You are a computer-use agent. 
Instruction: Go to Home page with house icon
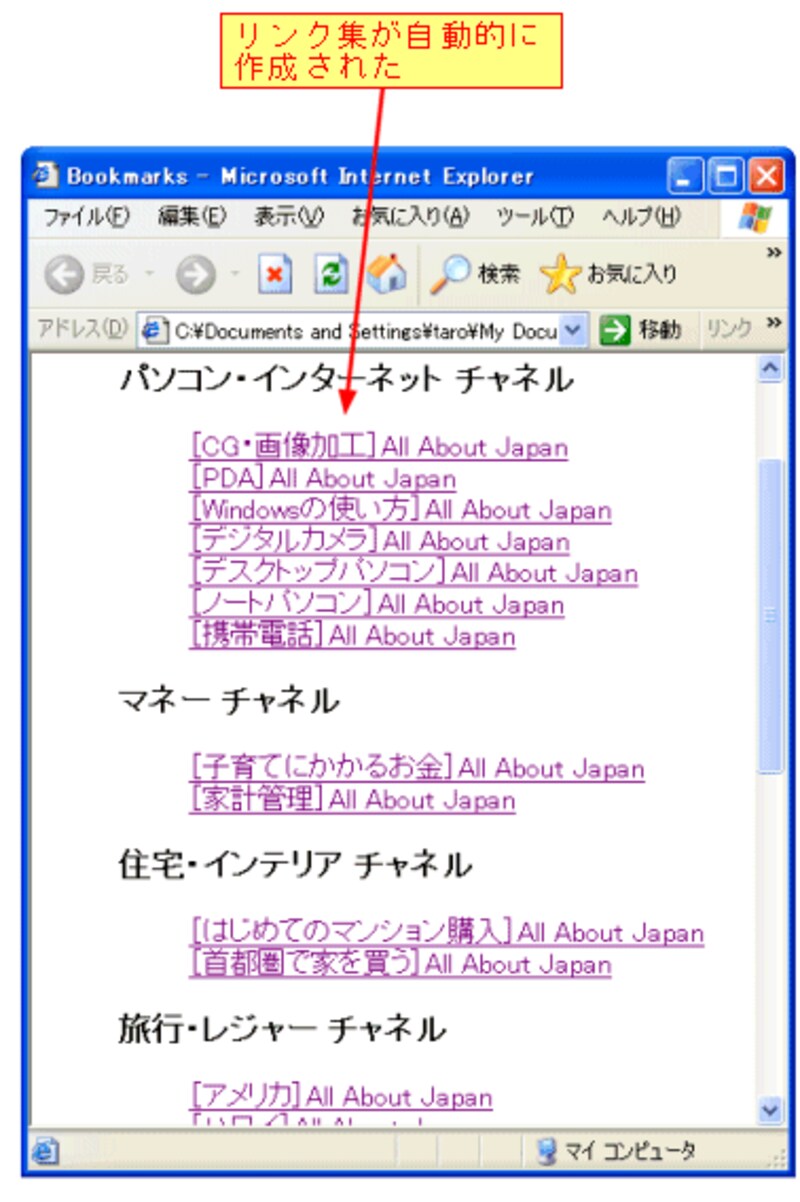pyautogui.click(x=386, y=275)
